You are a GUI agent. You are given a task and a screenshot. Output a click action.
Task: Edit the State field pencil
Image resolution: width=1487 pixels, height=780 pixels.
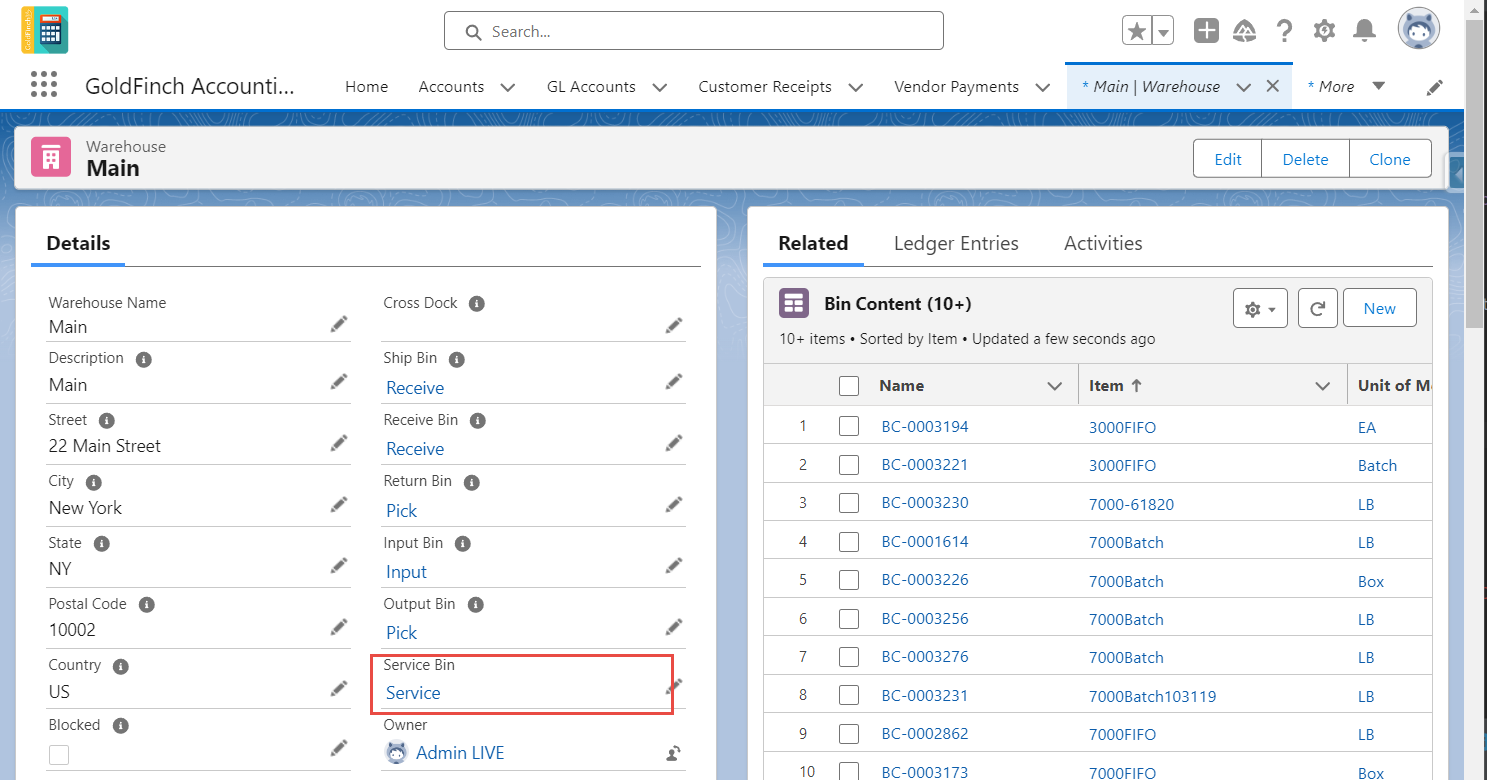[339, 565]
